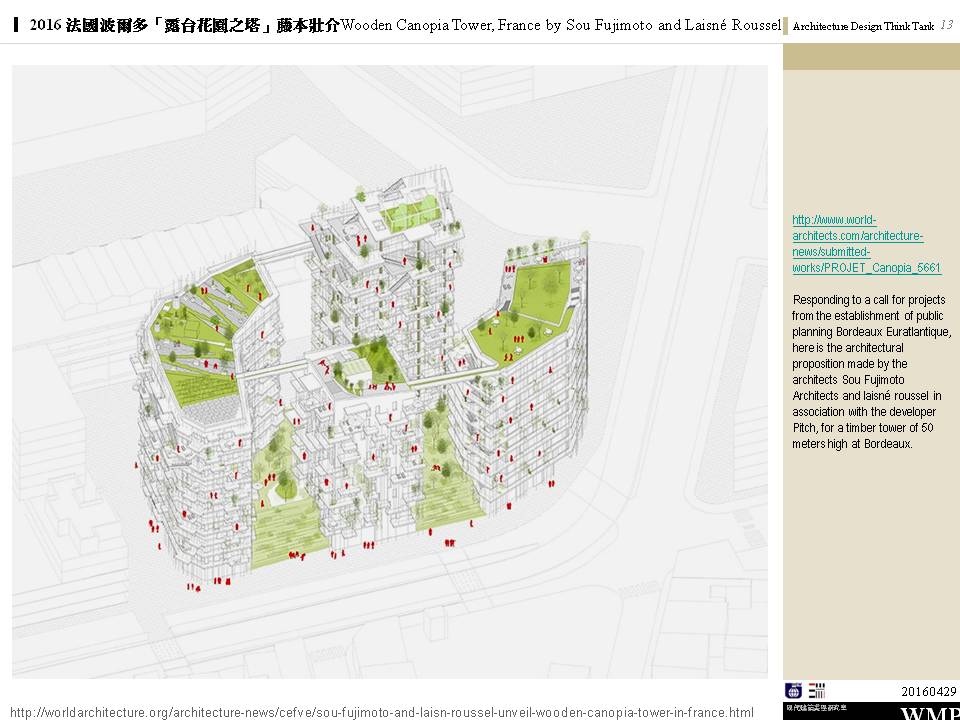Click the red and black striped logo
This screenshot has height=720, width=960.
pyautogui.click(x=817, y=690)
